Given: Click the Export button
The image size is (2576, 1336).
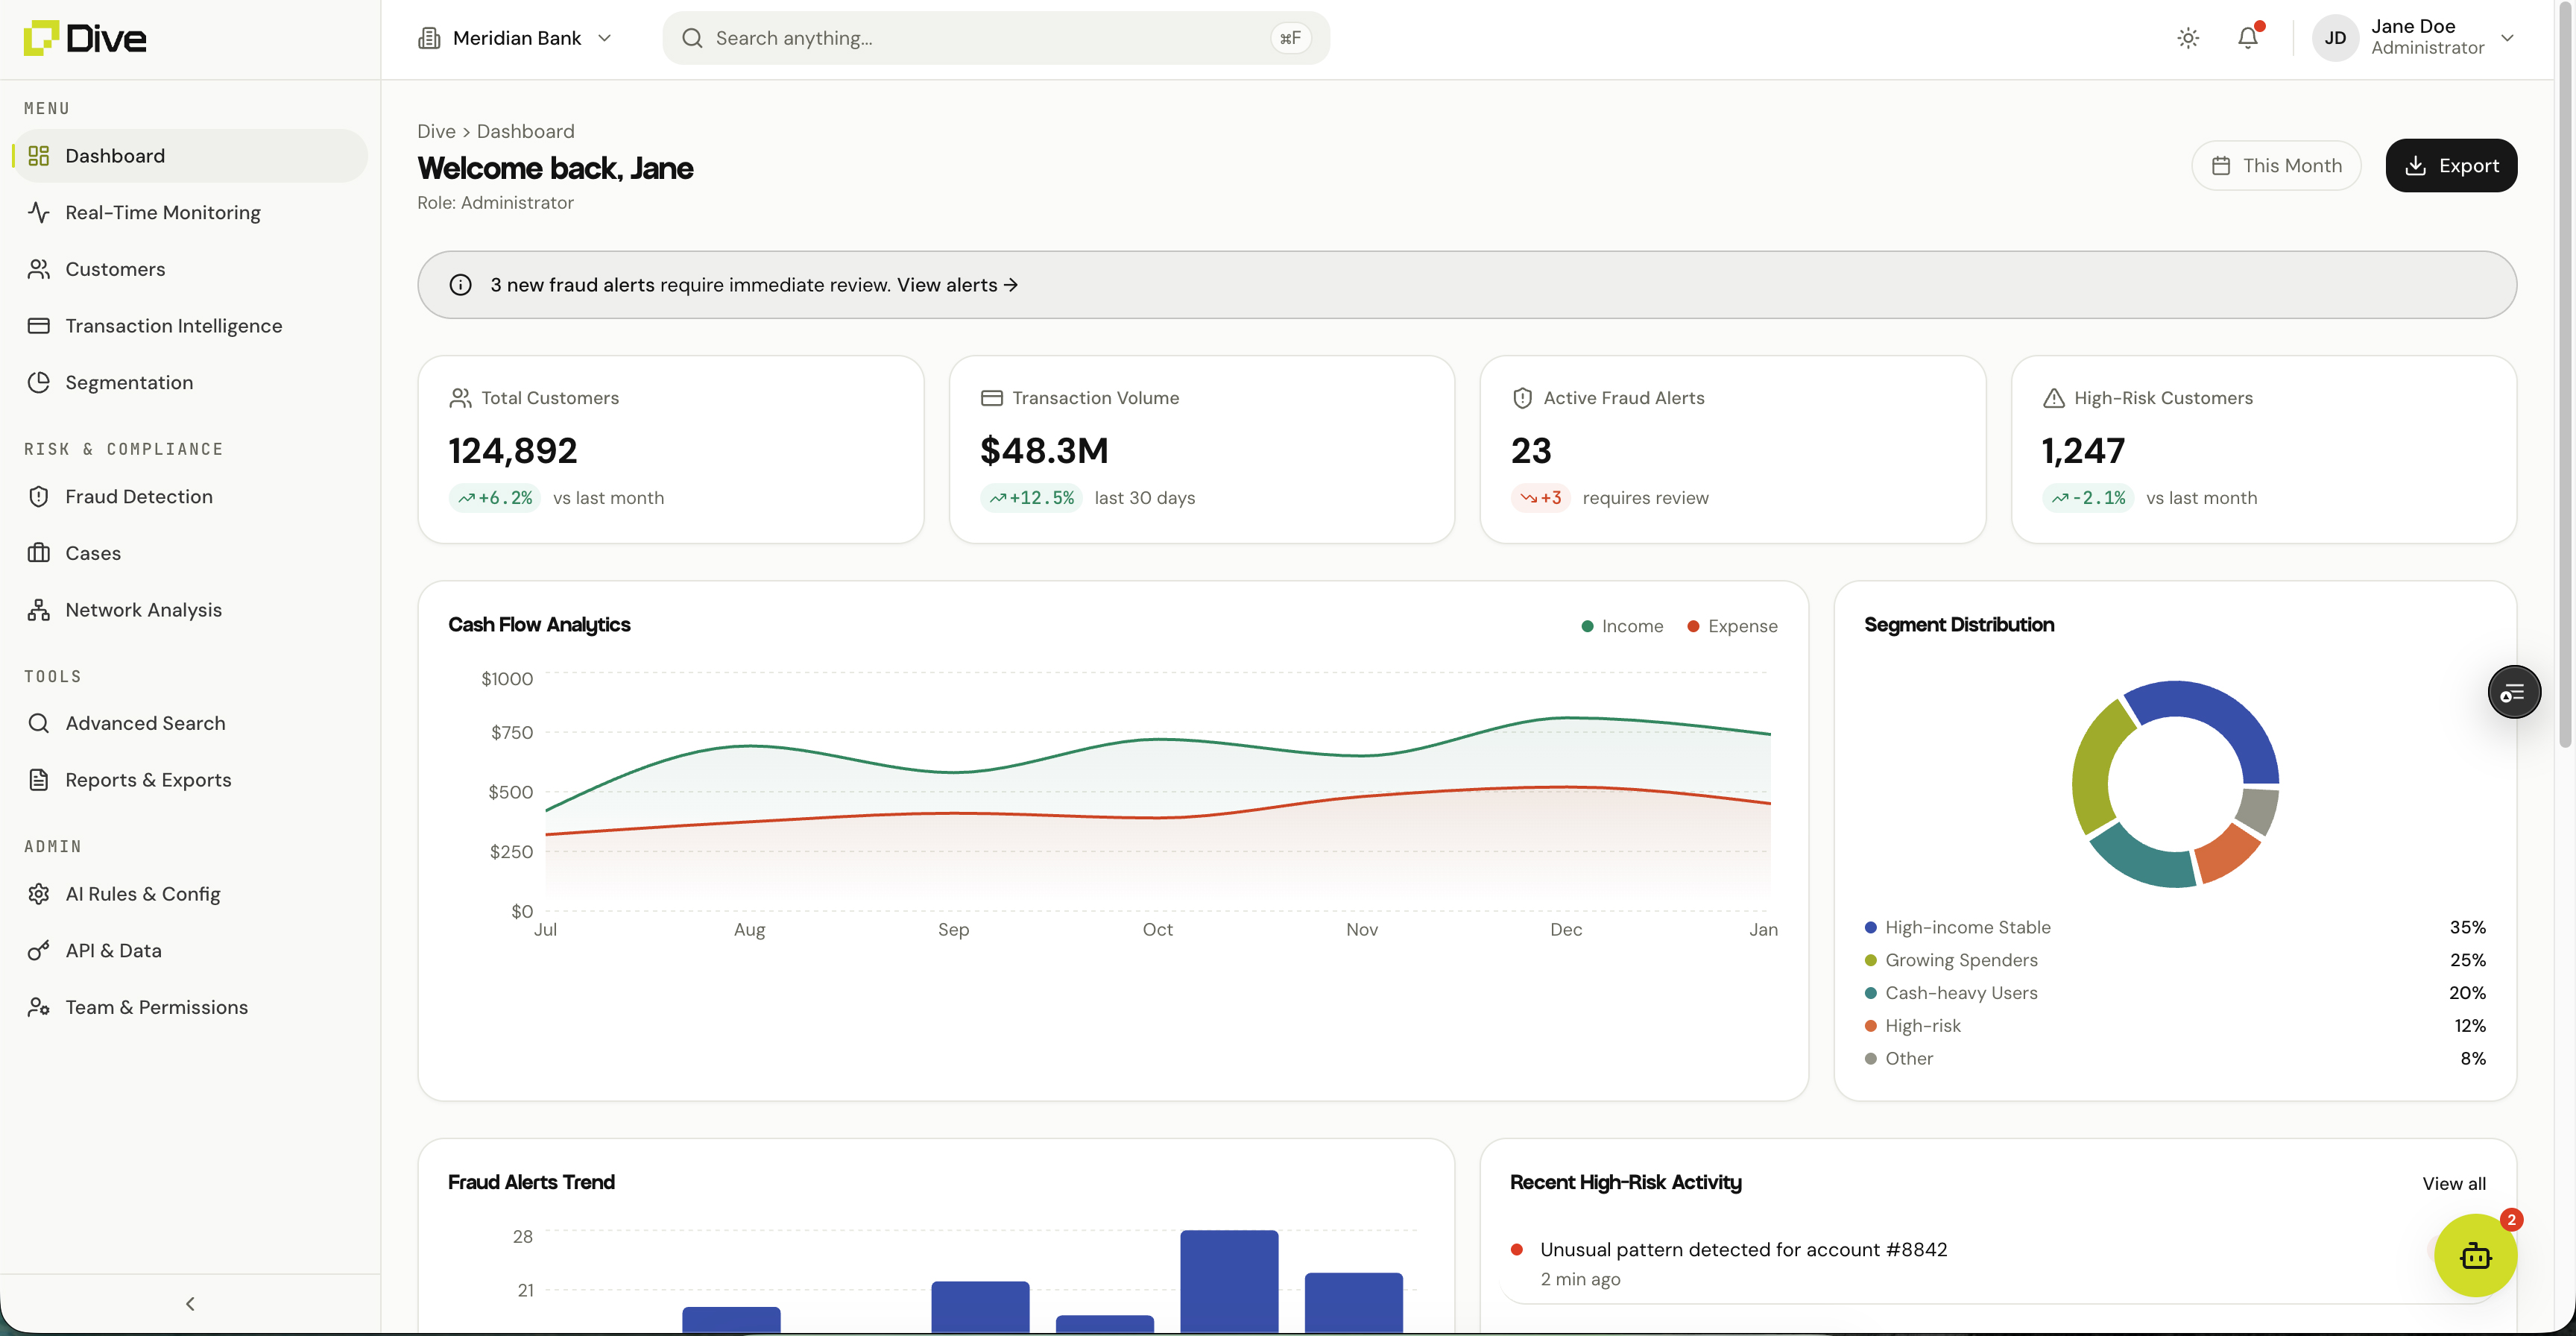Looking at the screenshot, I should click(x=2451, y=166).
